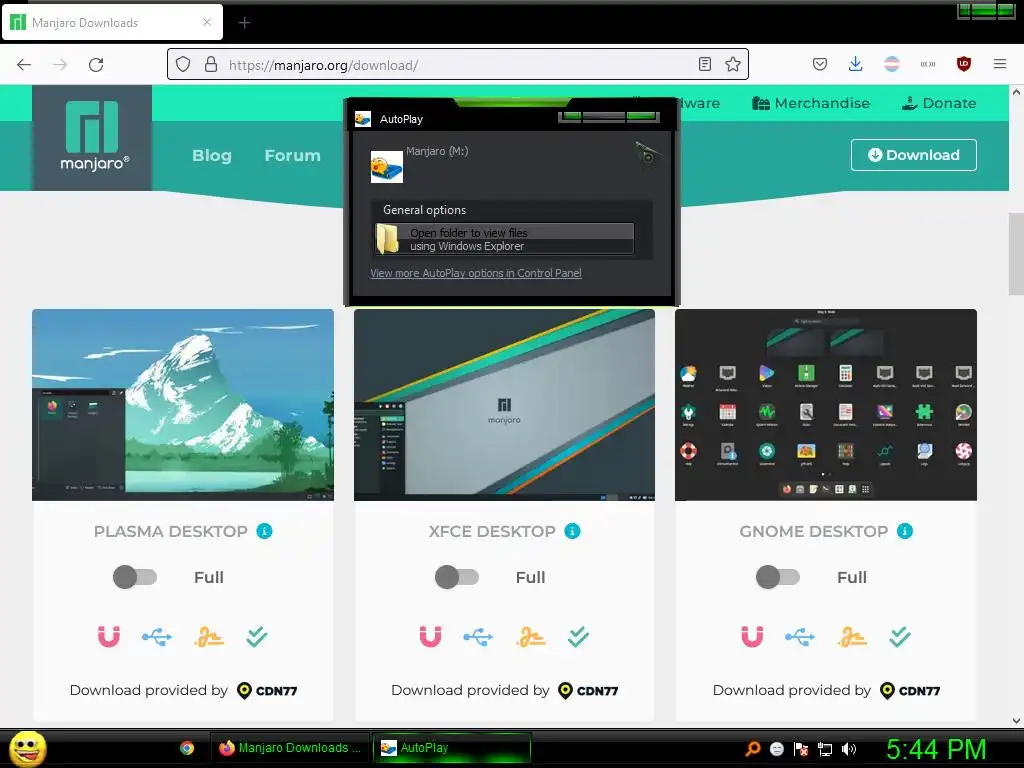Click the PLASMA DESKTOP heading
Image resolution: width=1024 pixels, height=768 pixels.
170,531
